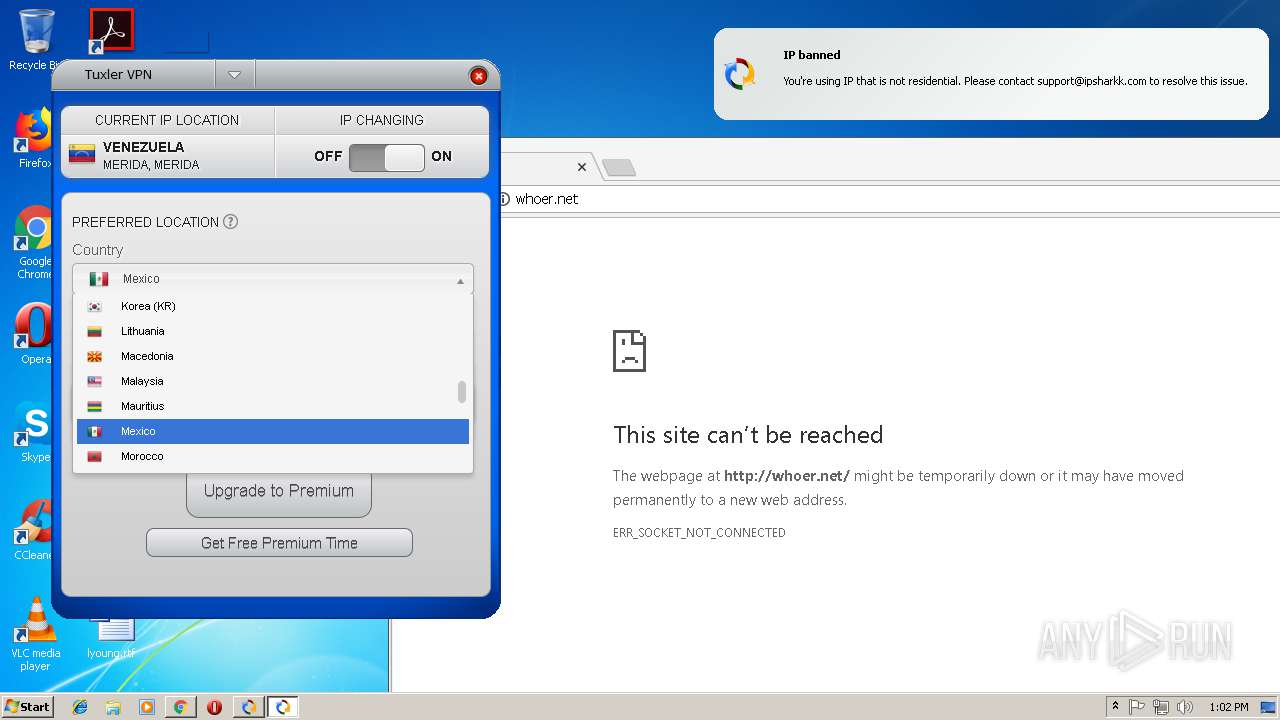Select Macedonia in country list
This screenshot has width=1280, height=720.
click(x=272, y=356)
